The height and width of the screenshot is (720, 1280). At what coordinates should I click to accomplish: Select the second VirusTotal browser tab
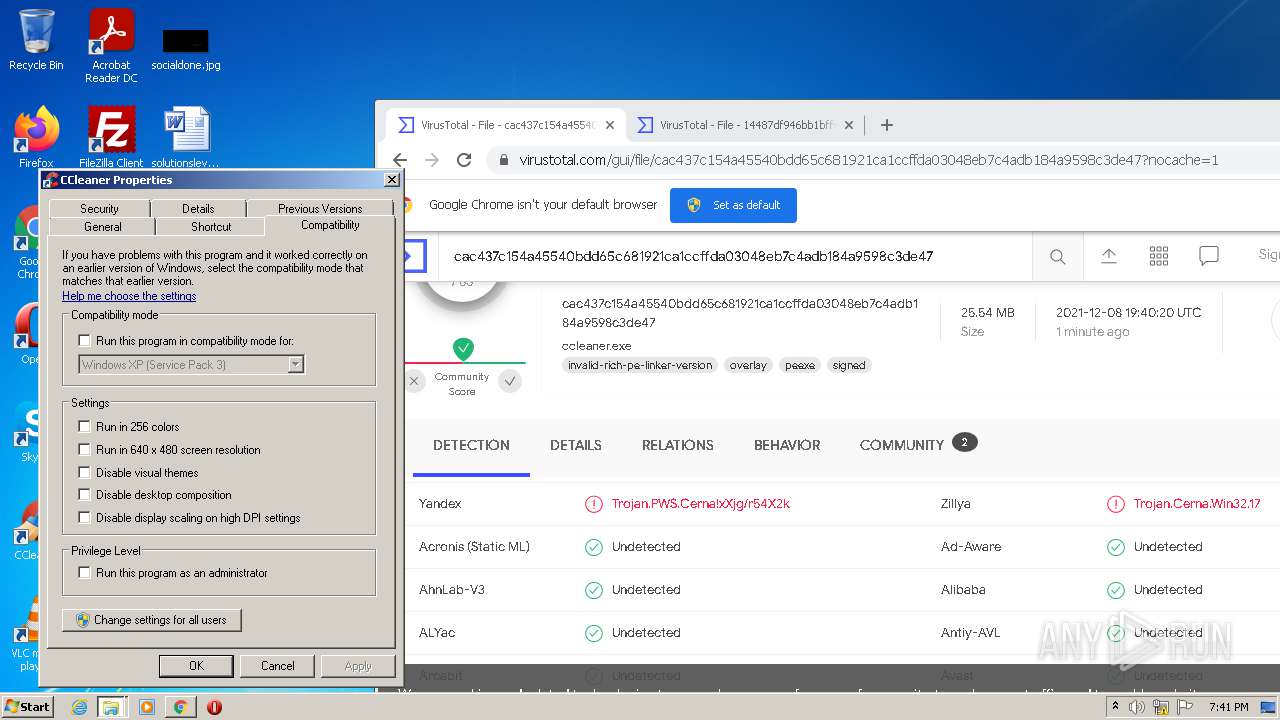(x=745, y=125)
